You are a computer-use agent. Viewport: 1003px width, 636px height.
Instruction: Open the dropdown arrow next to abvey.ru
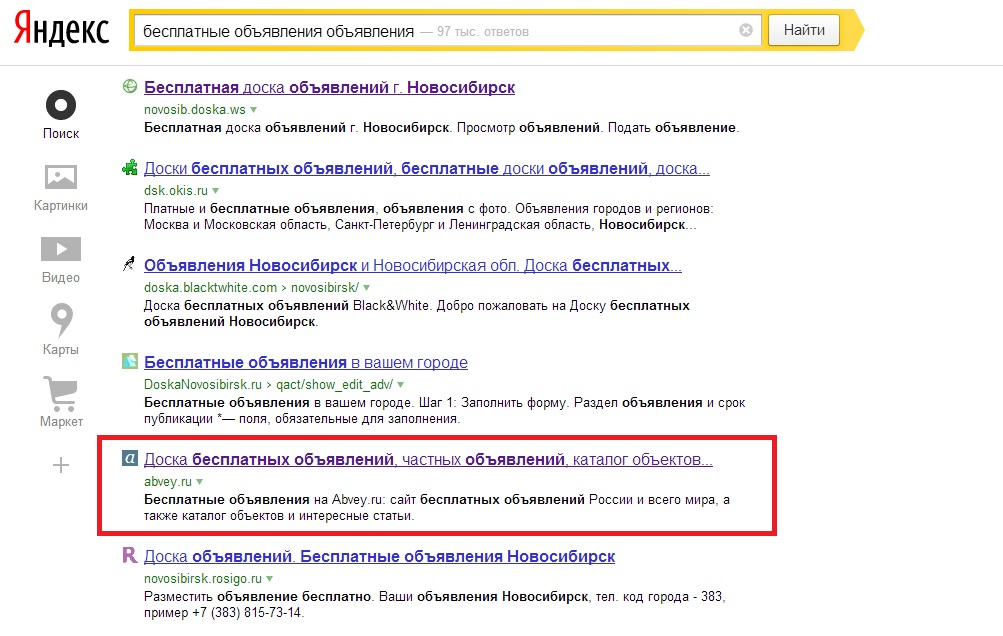[200, 481]
